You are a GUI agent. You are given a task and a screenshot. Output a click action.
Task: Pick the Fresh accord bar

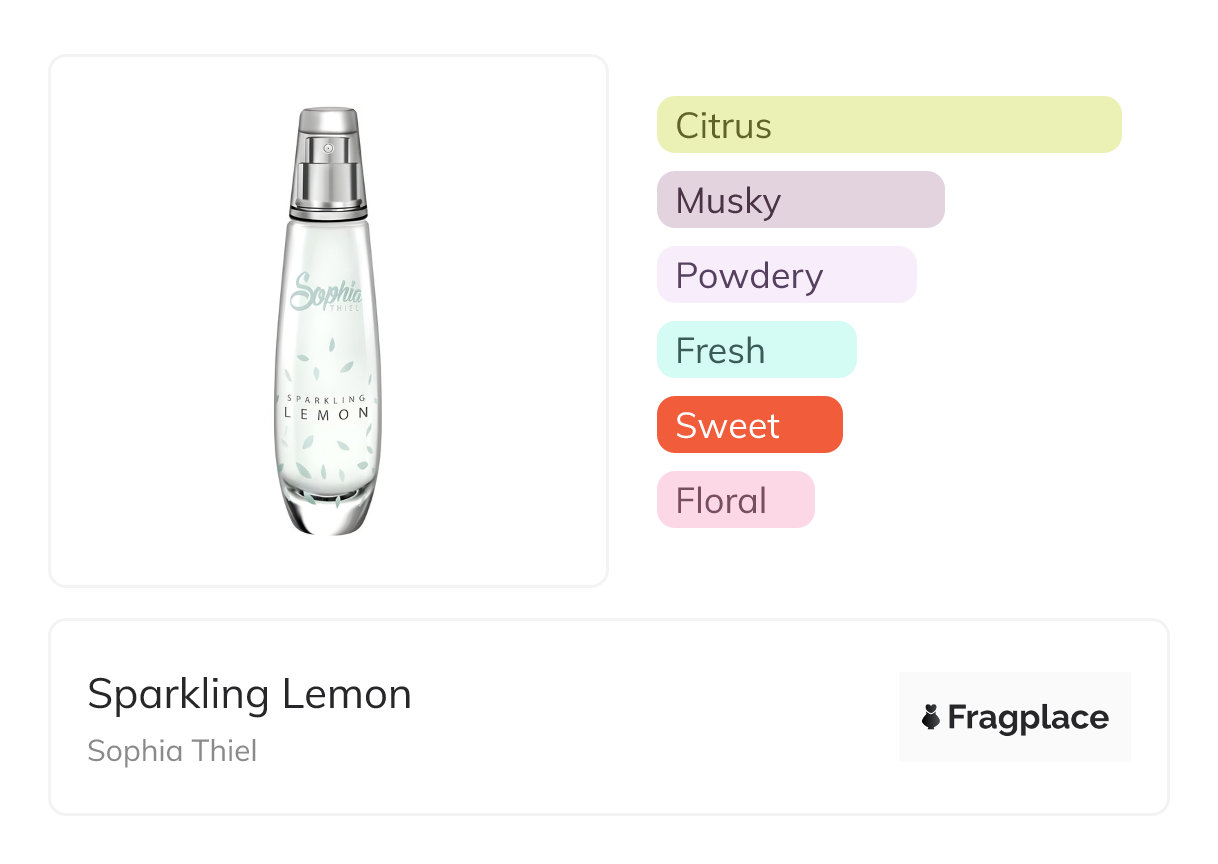coord(756,350)
